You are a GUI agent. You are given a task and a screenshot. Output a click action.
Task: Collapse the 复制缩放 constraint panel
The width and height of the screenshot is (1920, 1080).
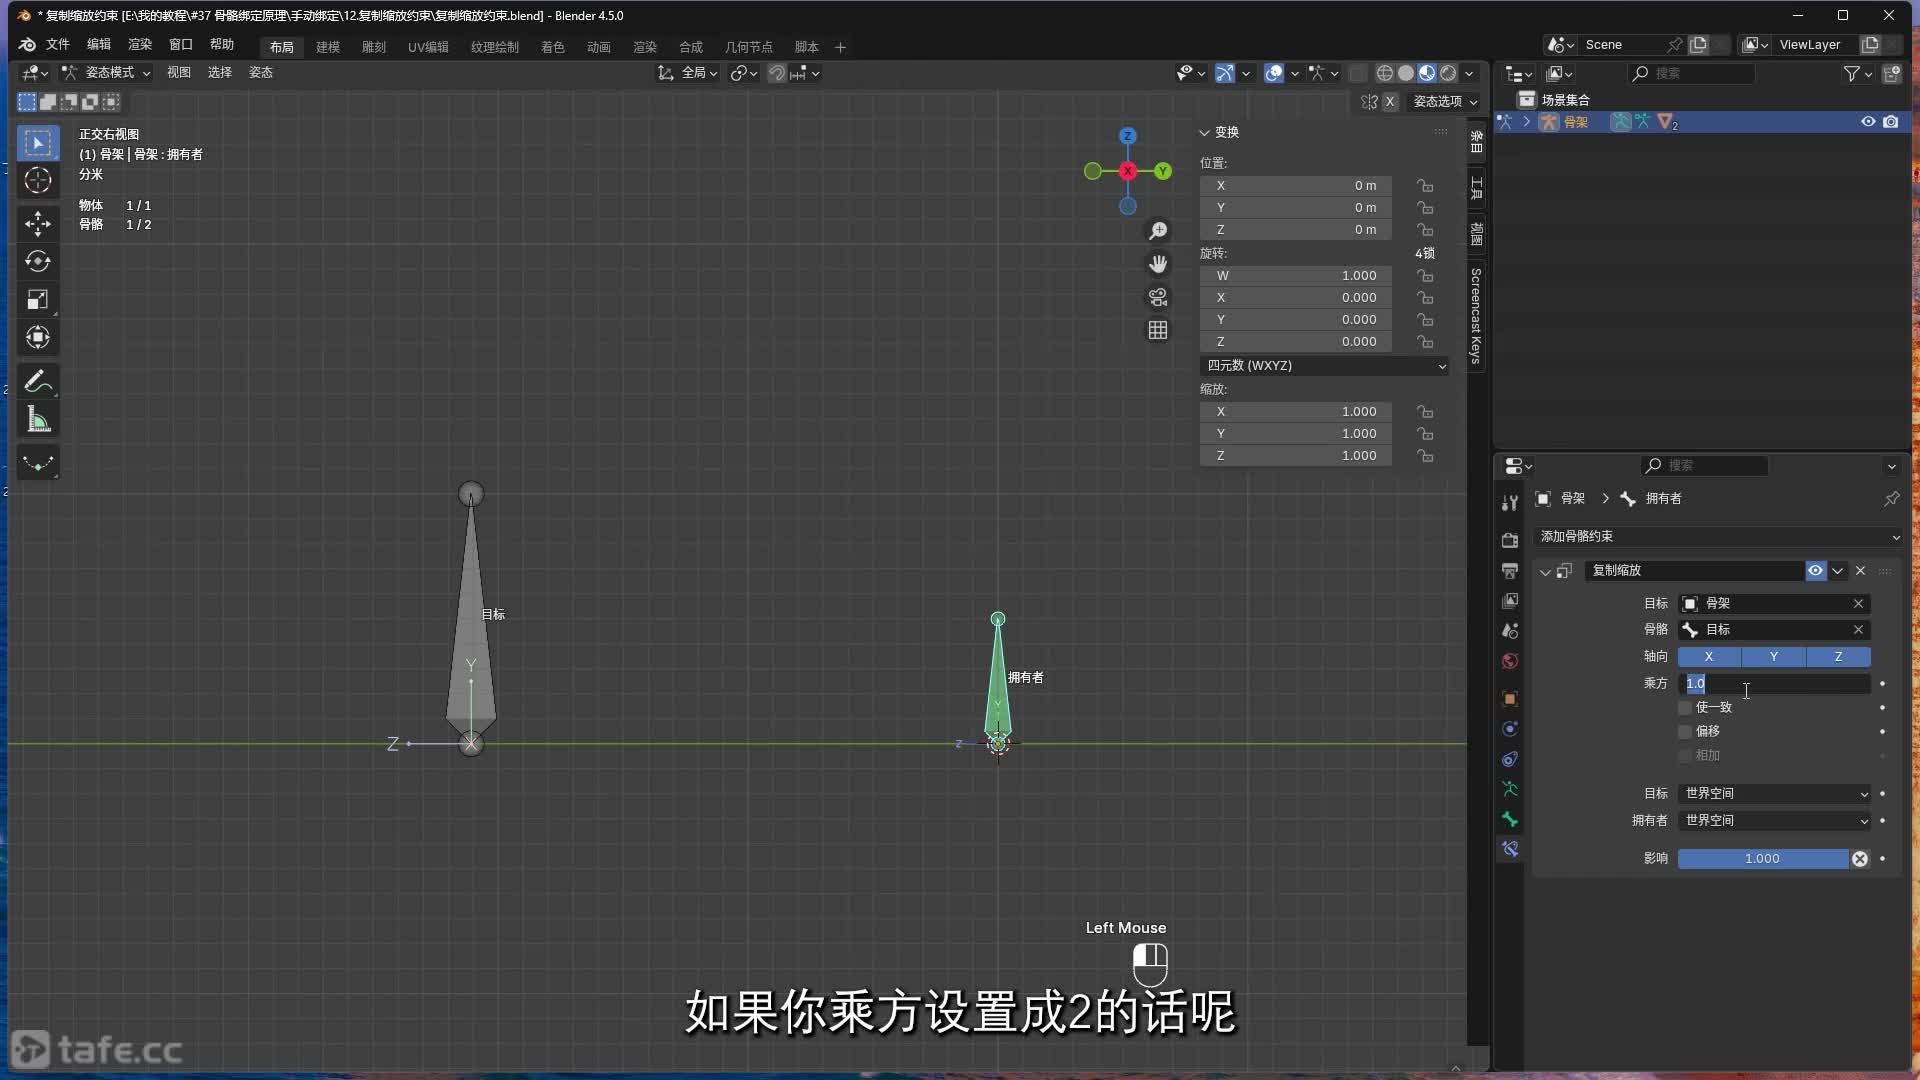point(1545,571)
